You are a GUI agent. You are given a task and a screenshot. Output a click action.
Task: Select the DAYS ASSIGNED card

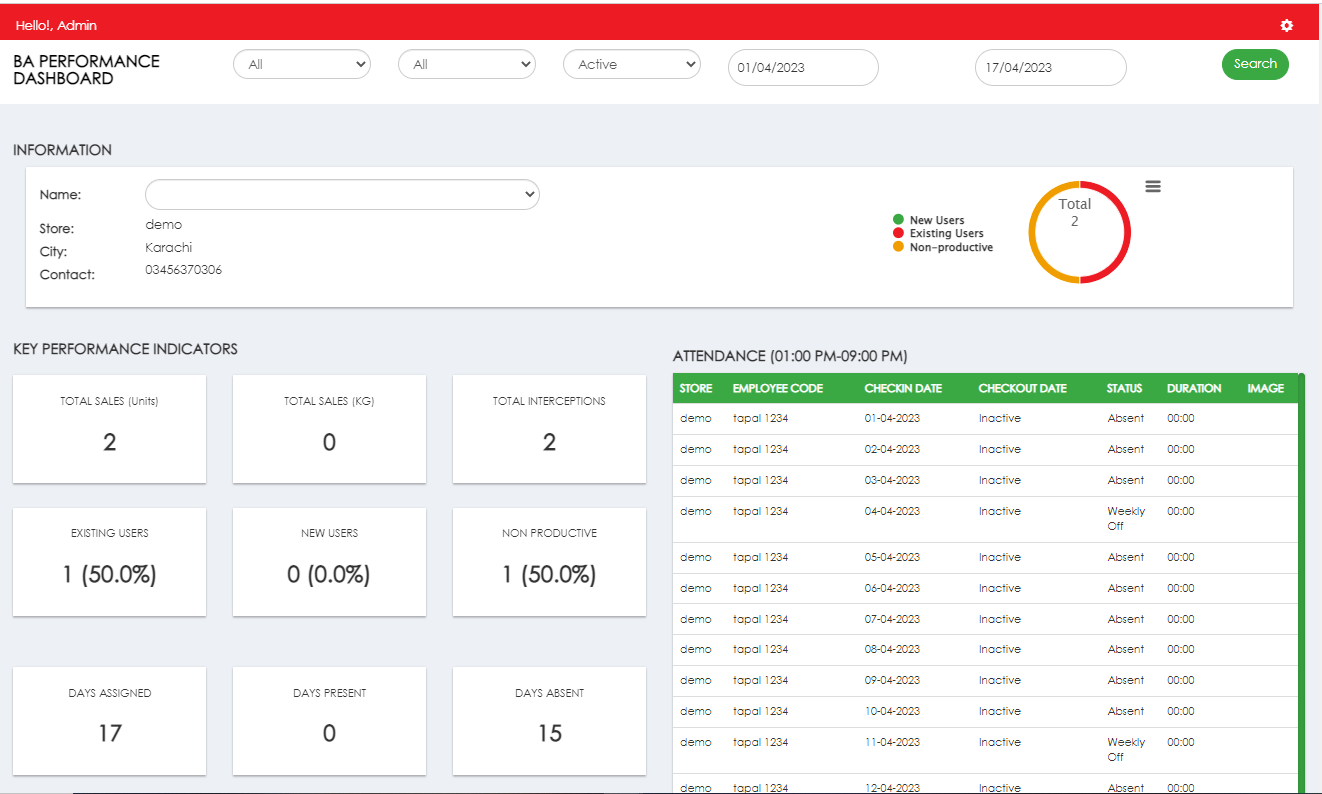109,721
